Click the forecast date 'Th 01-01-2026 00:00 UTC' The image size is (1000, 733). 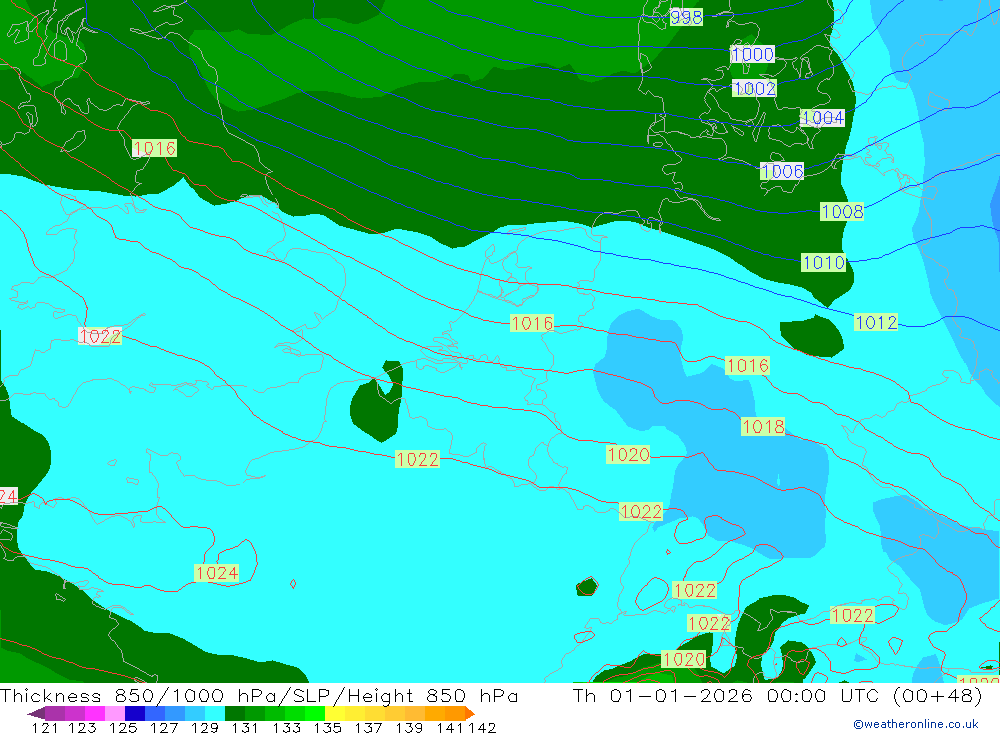point(728,695)
